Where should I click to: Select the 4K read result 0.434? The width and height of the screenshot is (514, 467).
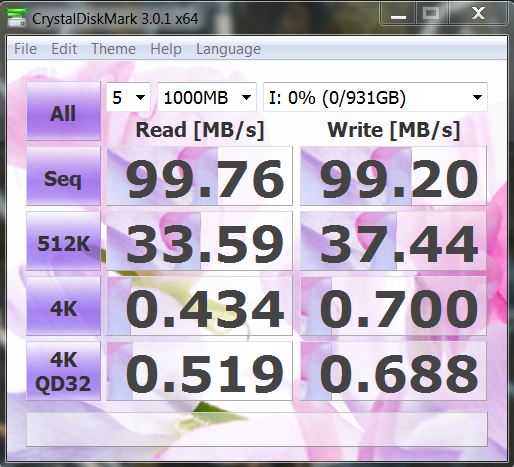coord(199,306)
